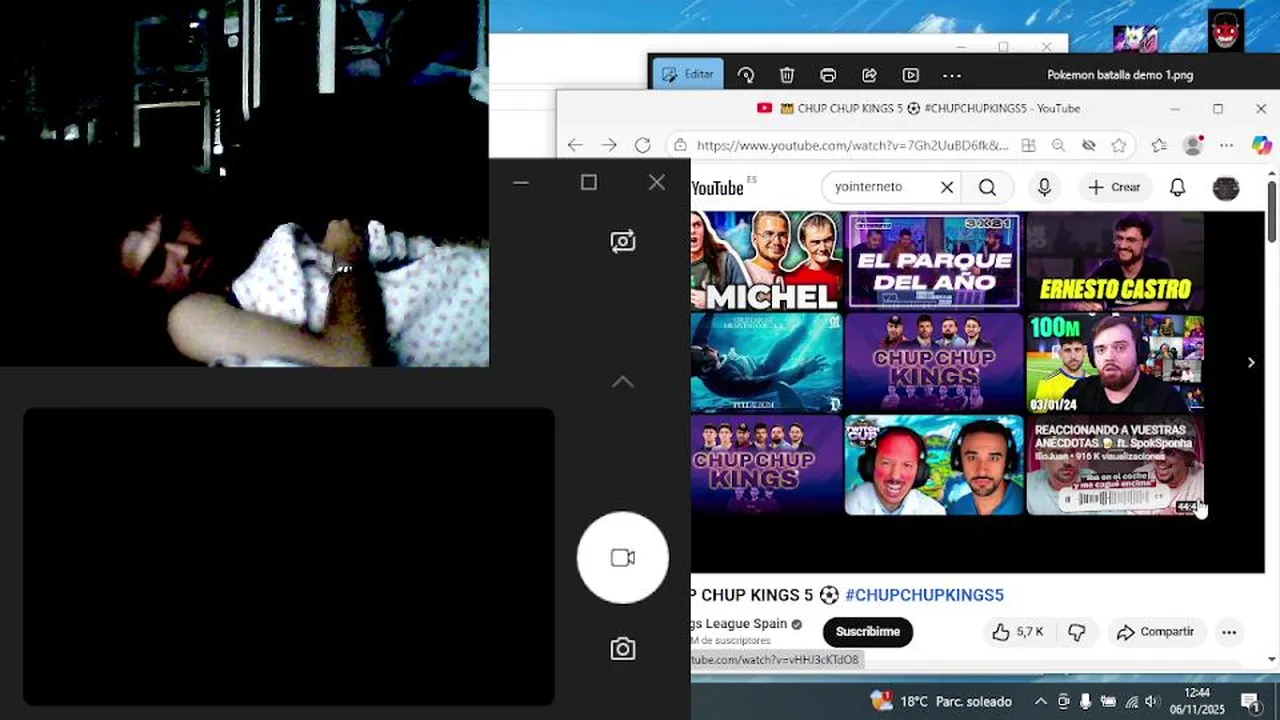The image size is (1280, 720).
Task: Start video recording in Camera app
Action: pos(622,558)
